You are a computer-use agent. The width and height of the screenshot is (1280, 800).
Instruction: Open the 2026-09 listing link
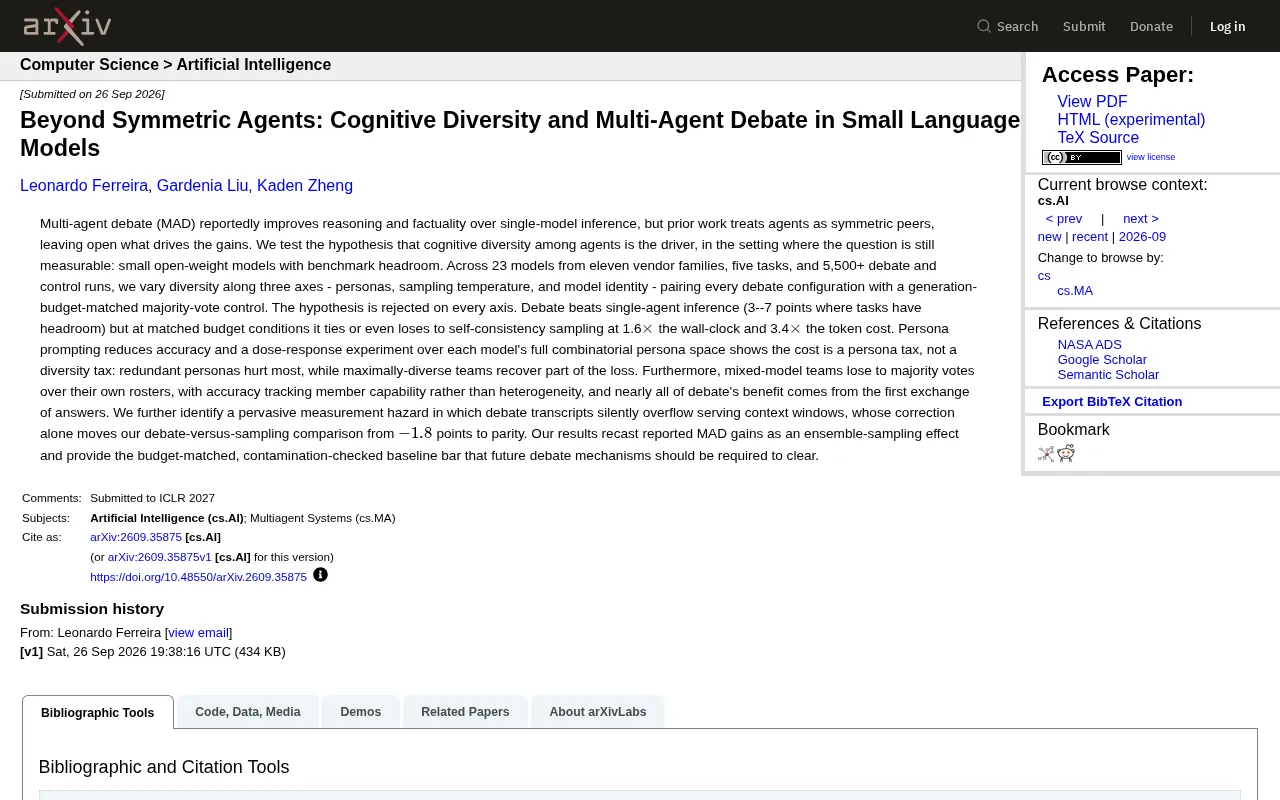click(x=1142, y=237)
